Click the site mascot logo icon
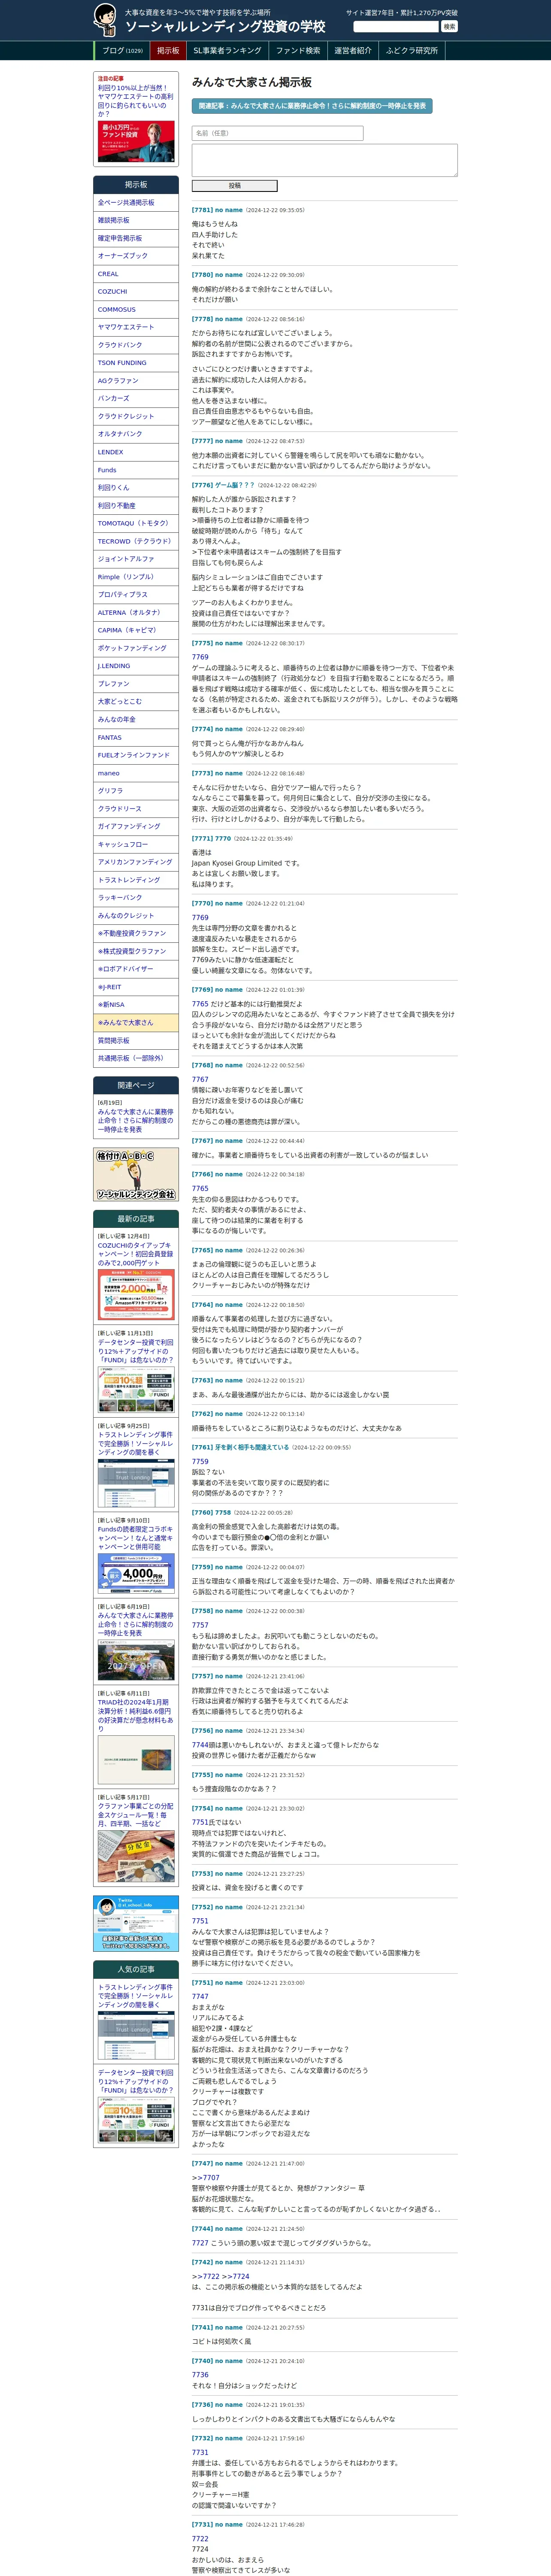Screen dimensions: 551x2576 (105, 20)
